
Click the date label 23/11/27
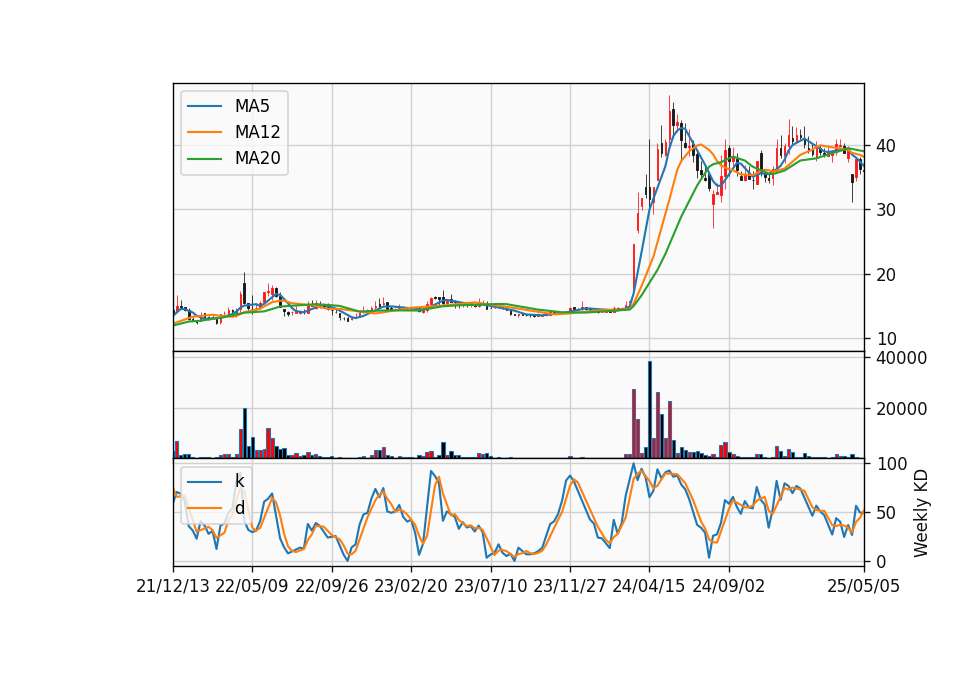(x=570, y=586)
